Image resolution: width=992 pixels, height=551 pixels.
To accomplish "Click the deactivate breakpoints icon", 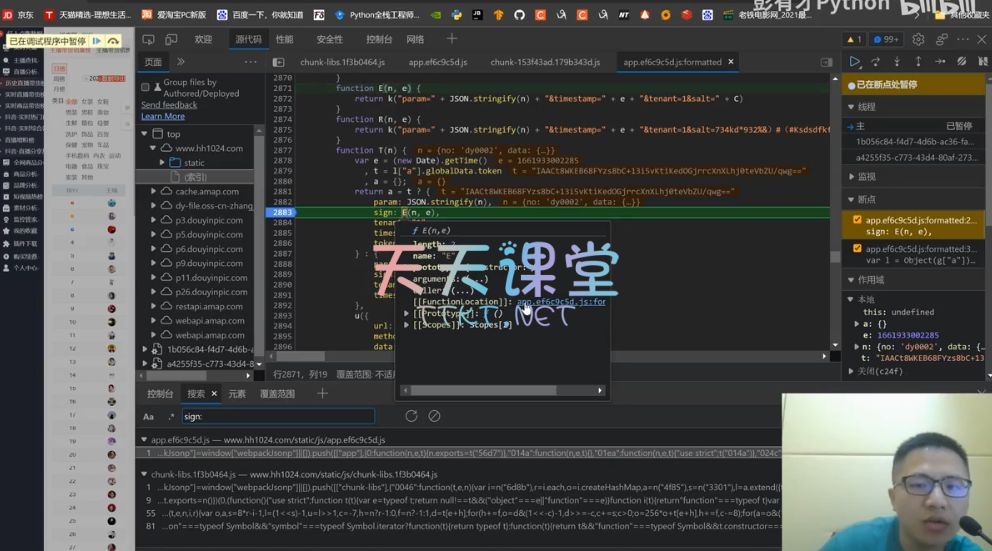I will [961, 62].
